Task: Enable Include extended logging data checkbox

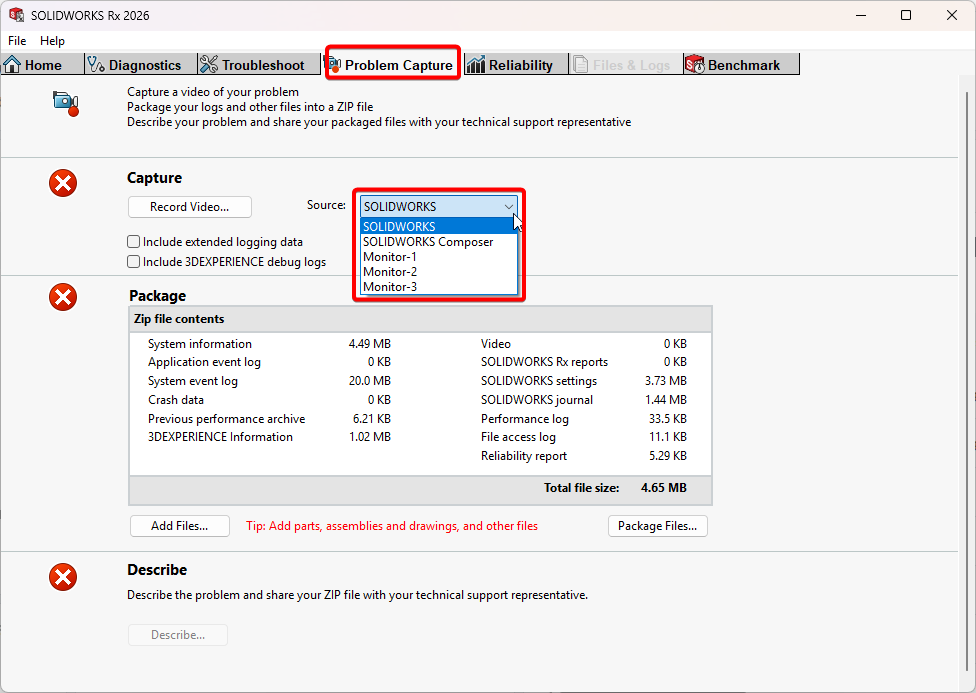Action: pos(133,242)
